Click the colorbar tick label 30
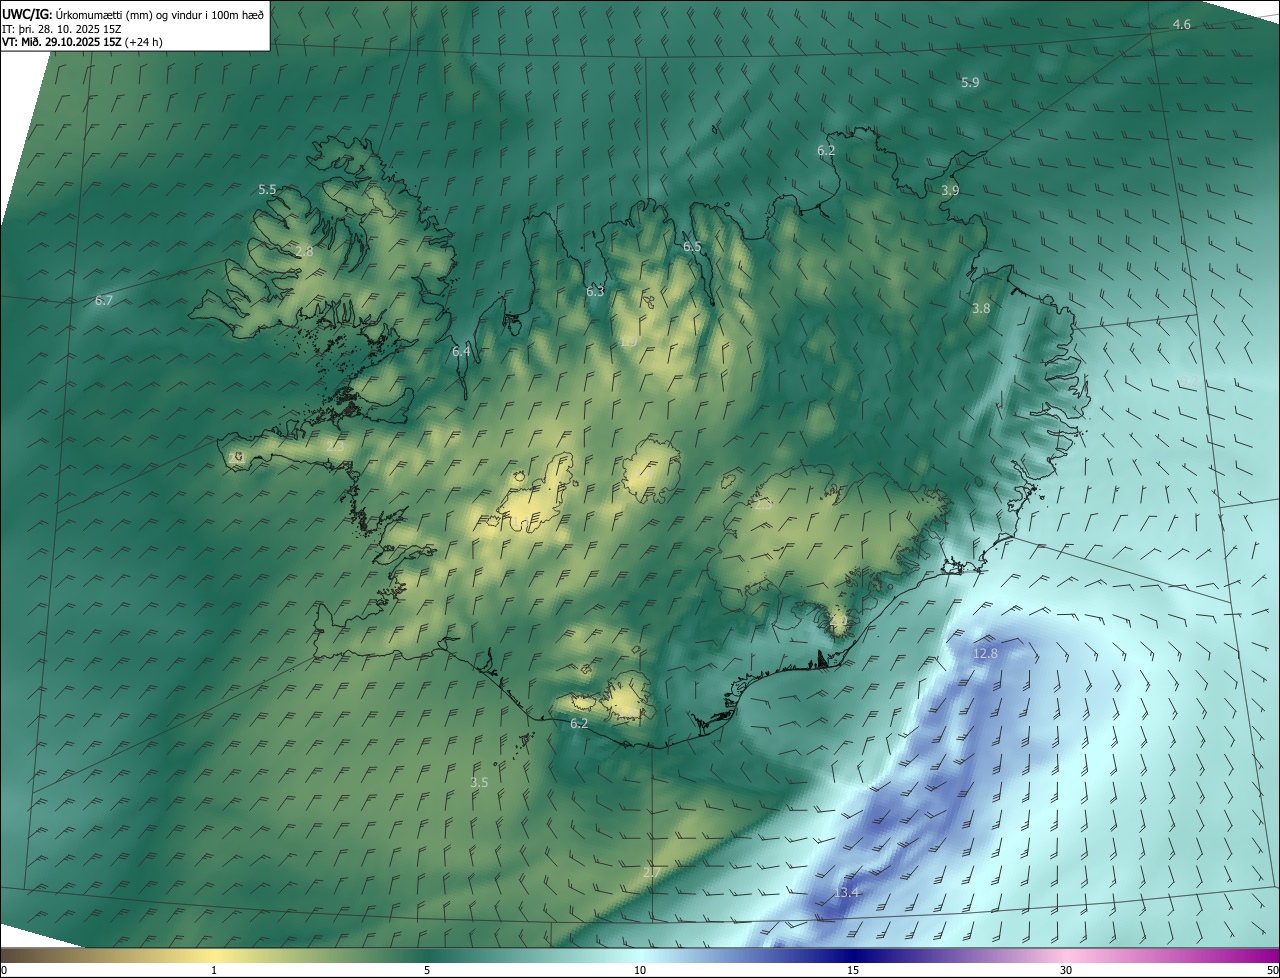The image size is (1280, 978). tap(1066, 970)
